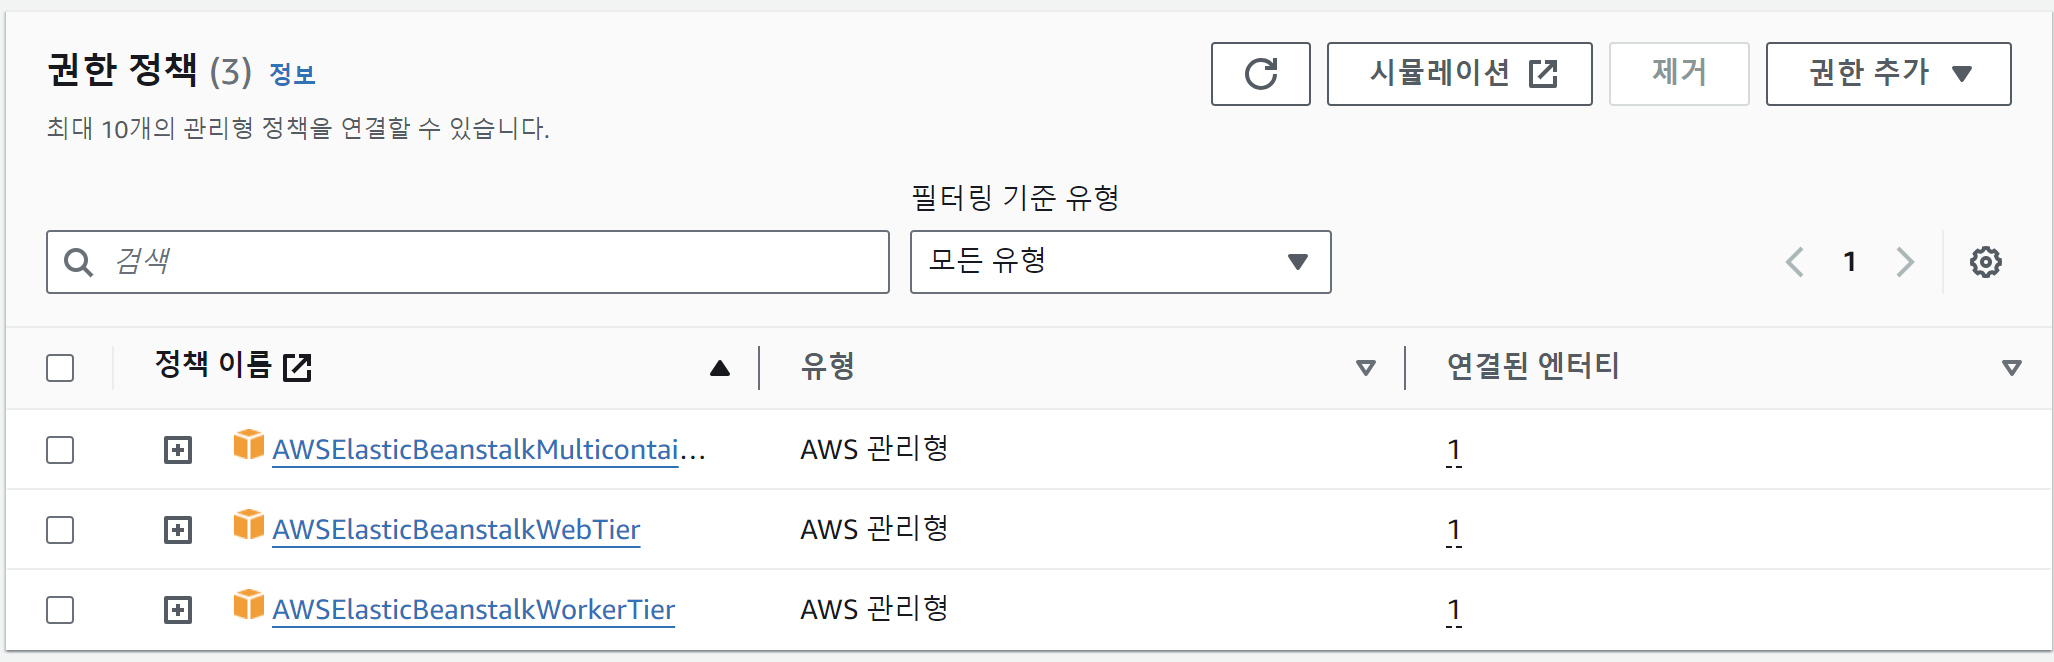Check the AWSElasticBeanstalkWorkerTier policy checkbox
This screenshot has height=662, width=2054.
click(x=60, y=609)
